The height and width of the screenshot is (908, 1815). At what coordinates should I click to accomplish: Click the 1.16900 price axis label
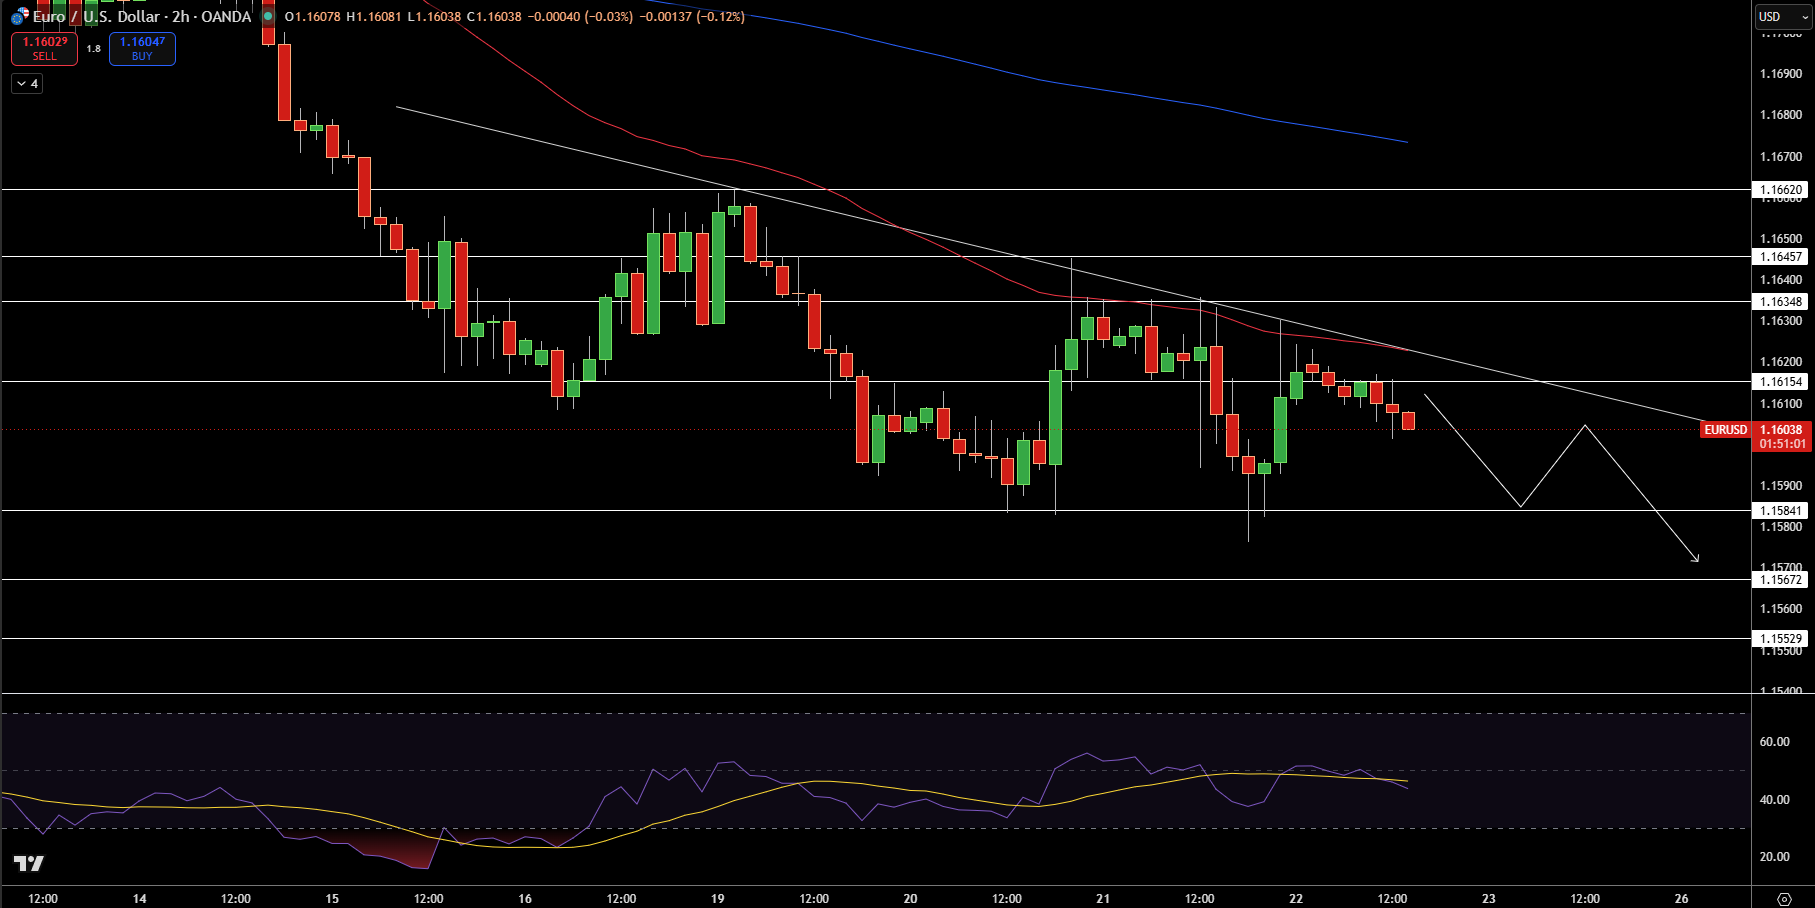pyautogui.click(x=1780, y=74)
